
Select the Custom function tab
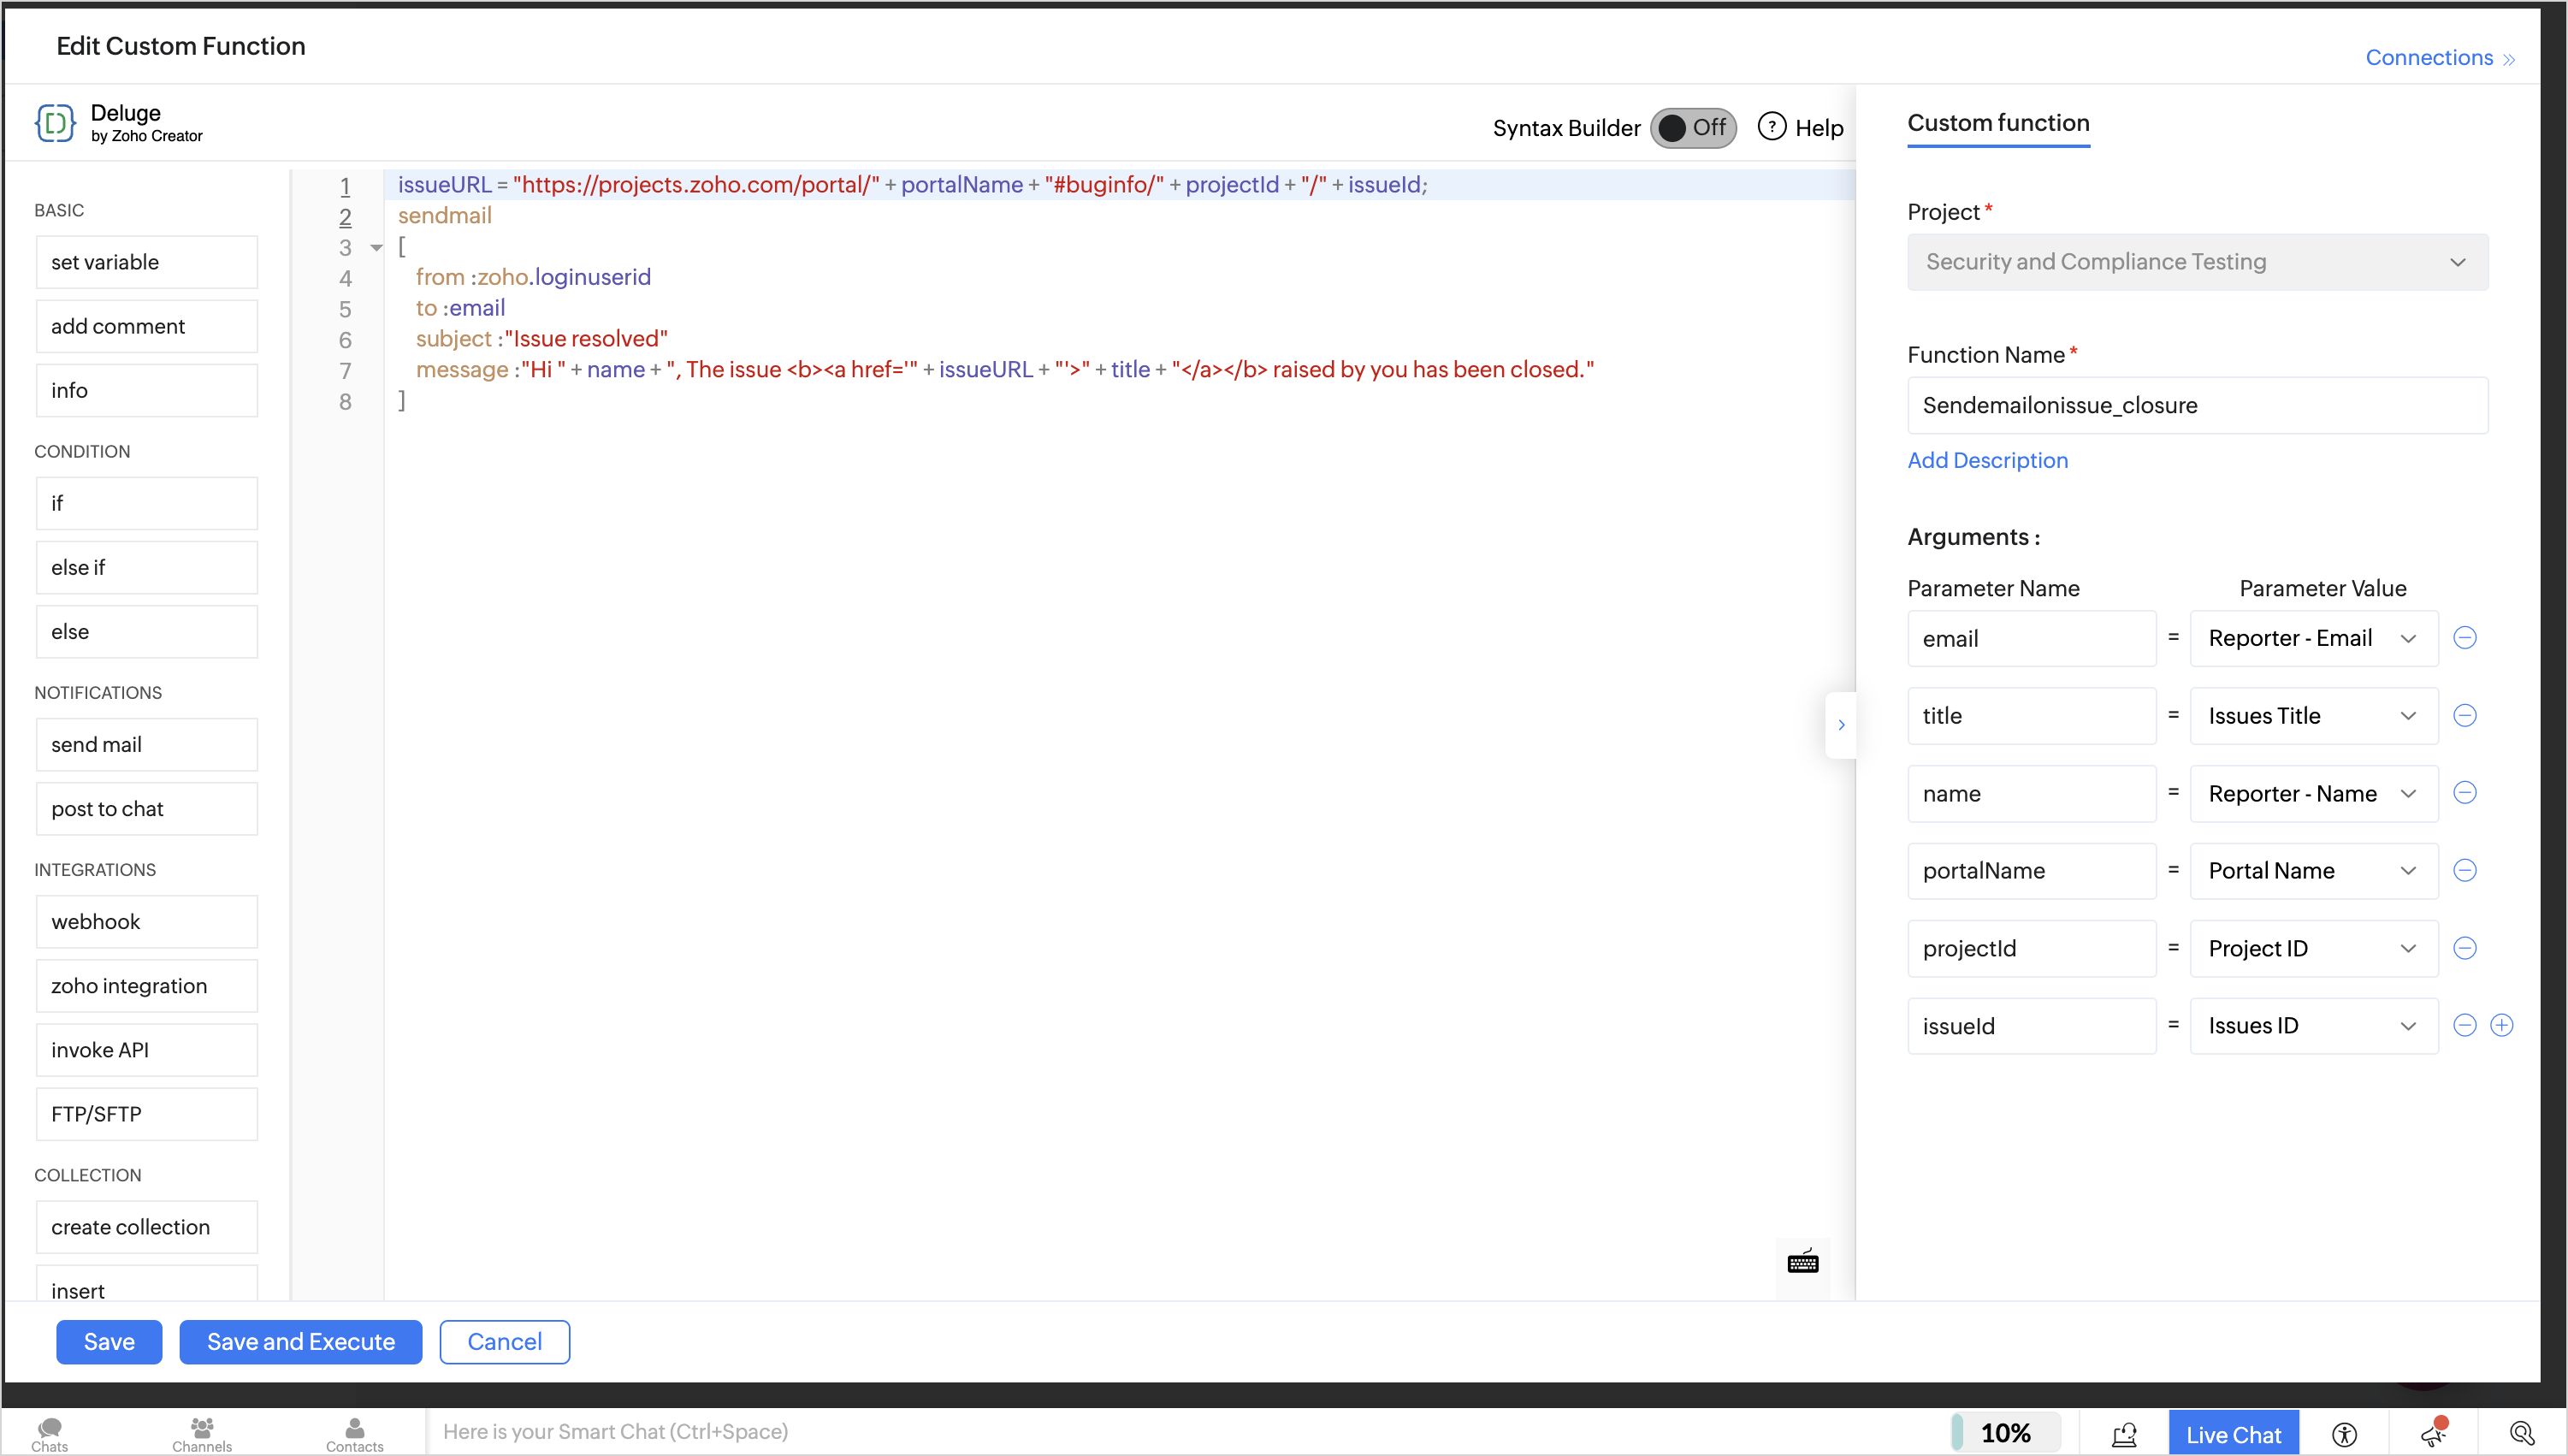coord(1997,123)
